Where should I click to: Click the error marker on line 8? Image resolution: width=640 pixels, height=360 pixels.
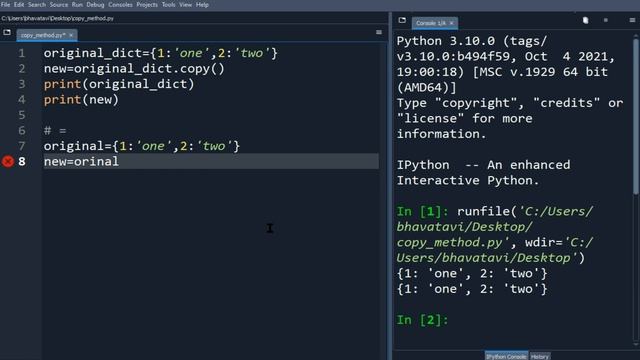[x=8, y=162]
